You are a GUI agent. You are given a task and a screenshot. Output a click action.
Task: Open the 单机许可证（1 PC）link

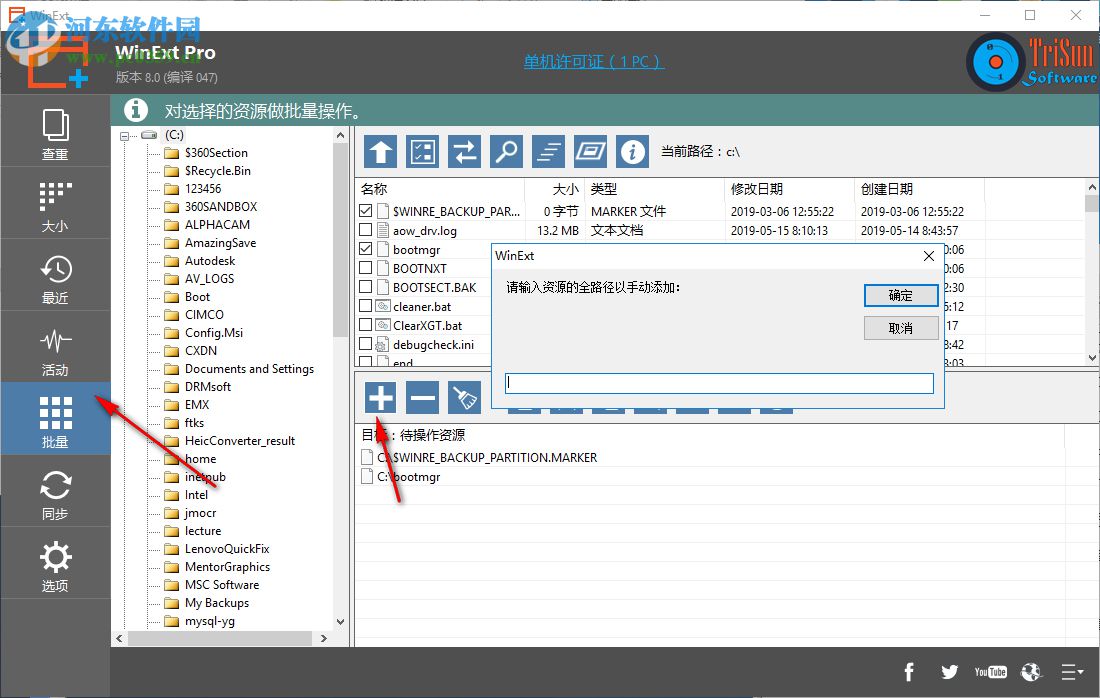[592, 61]
